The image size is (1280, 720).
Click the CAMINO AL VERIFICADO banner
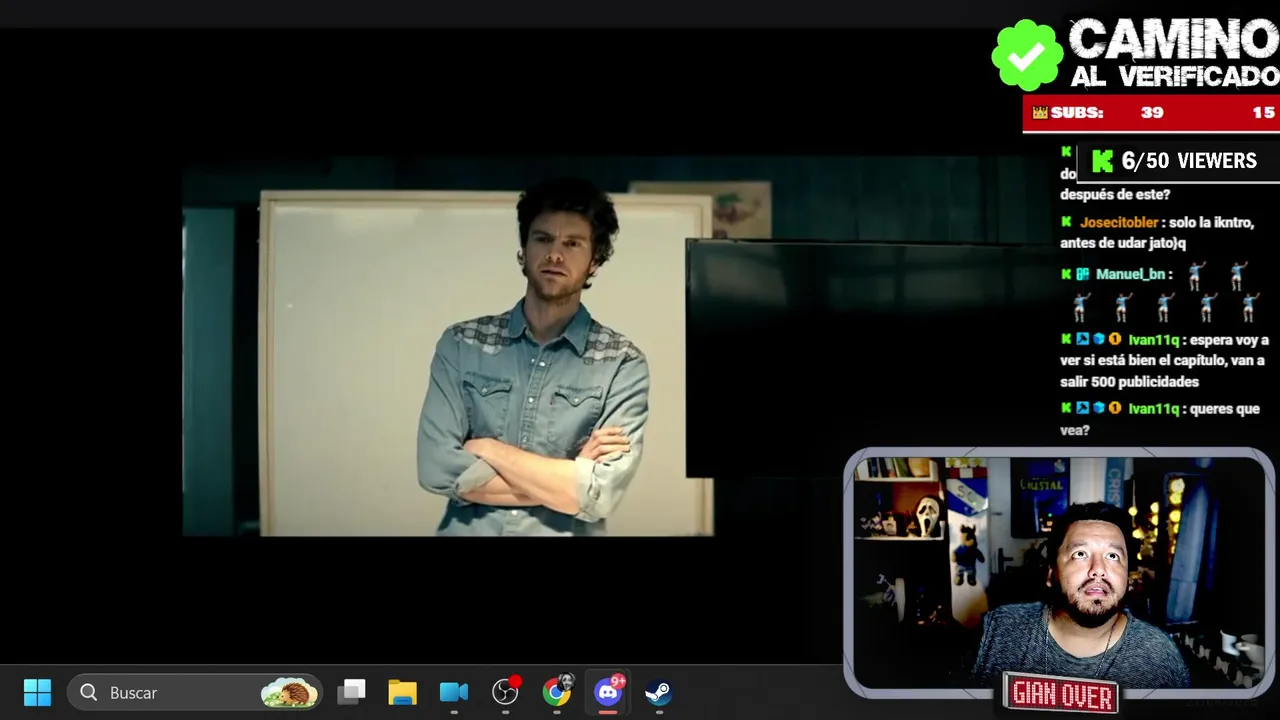(x=1173, y=53)
